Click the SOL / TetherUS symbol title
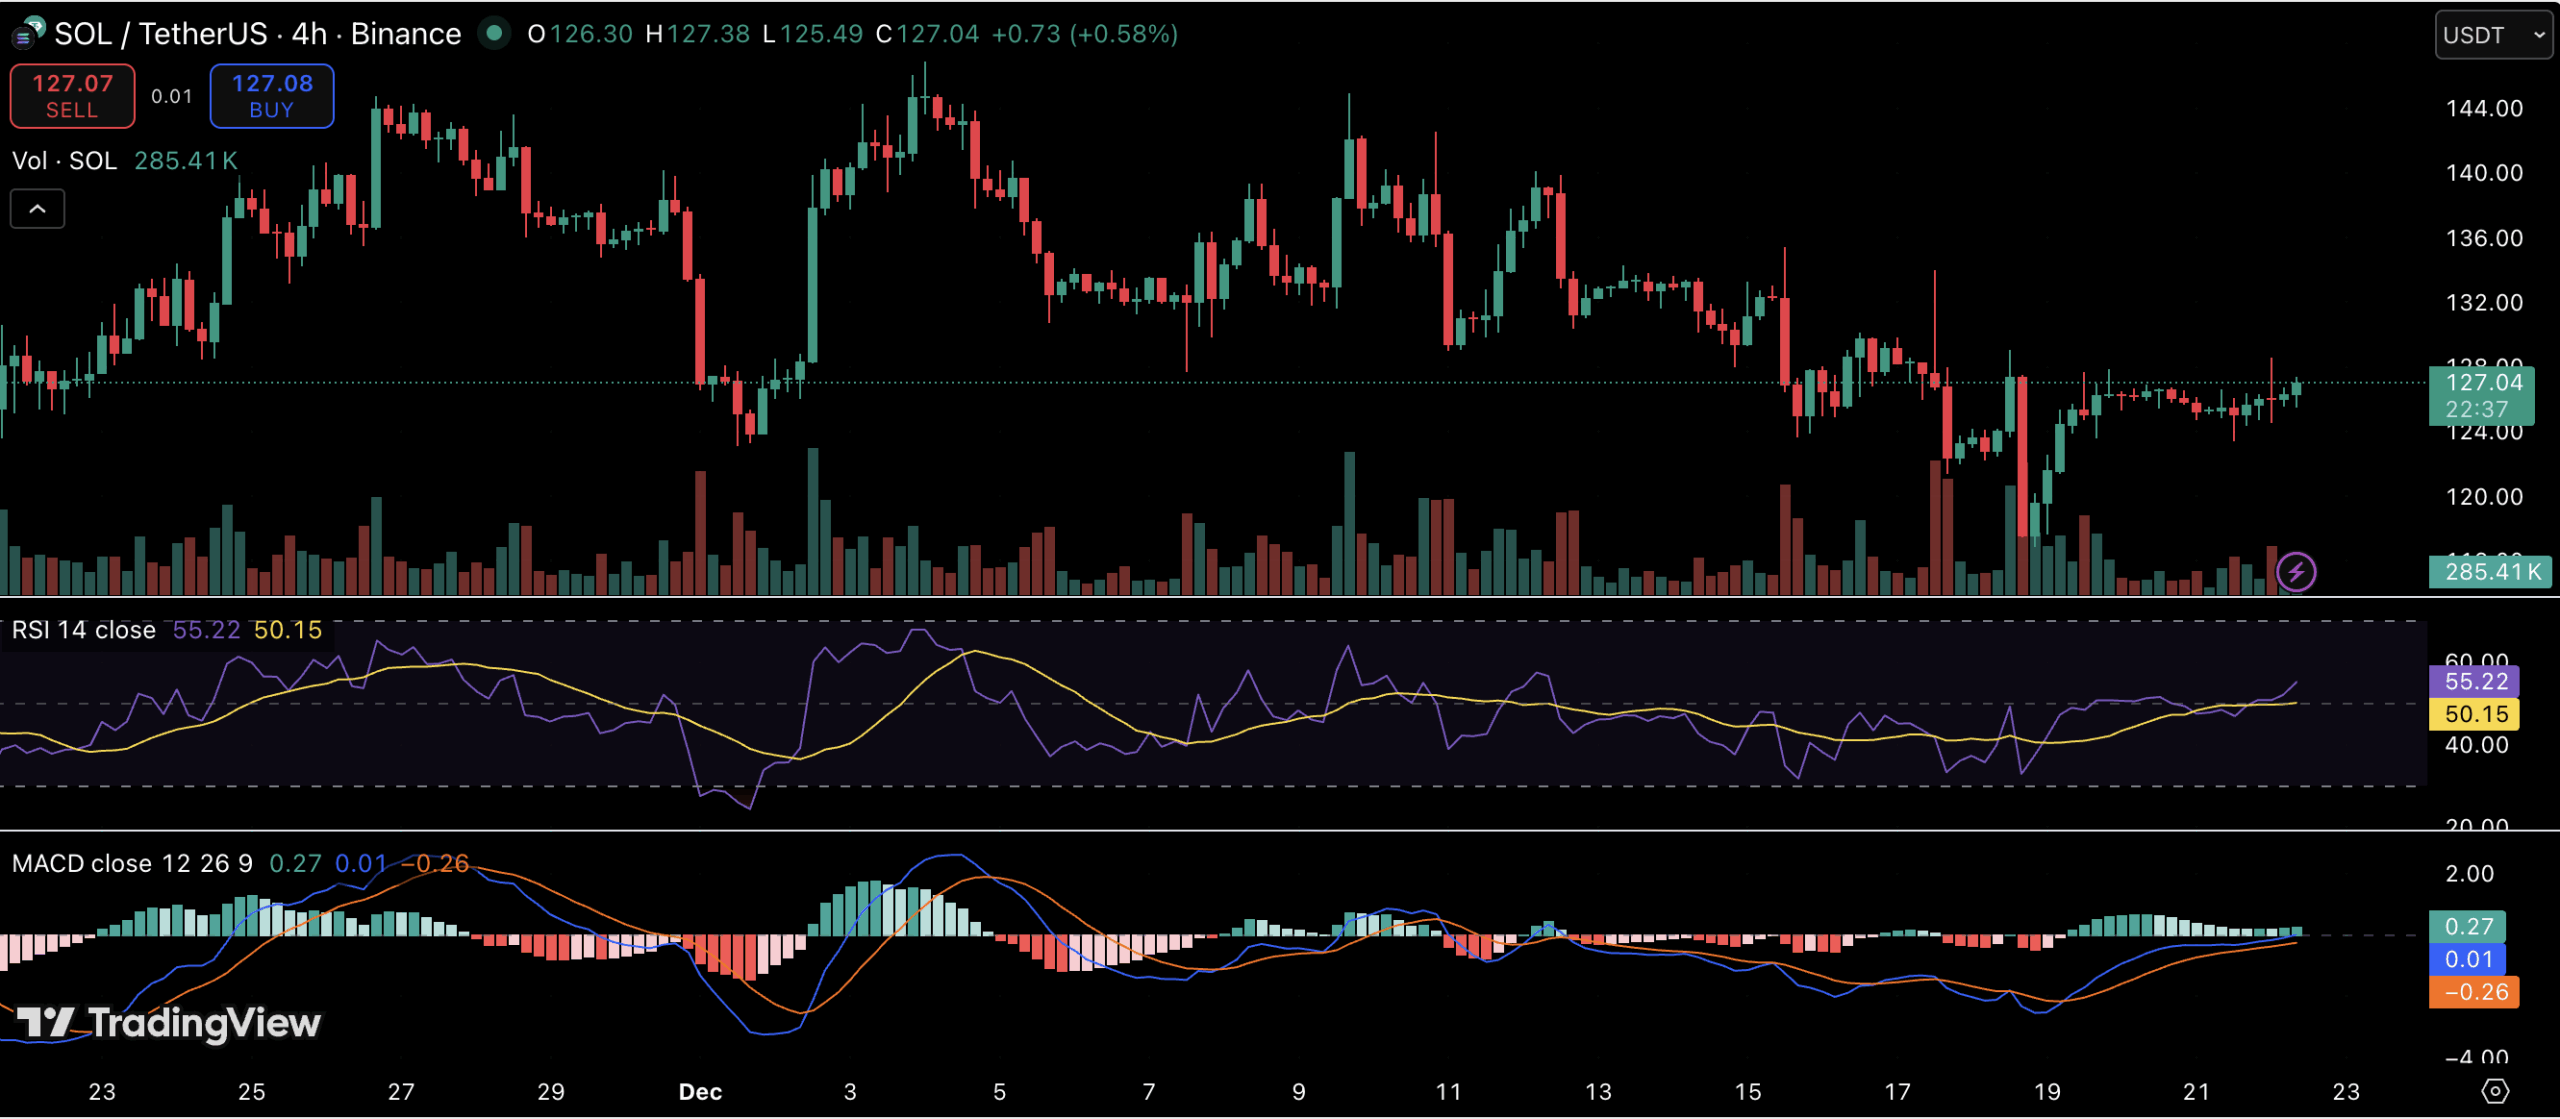This screenshot has width=2560, height=1119. (x=160, y=34)
